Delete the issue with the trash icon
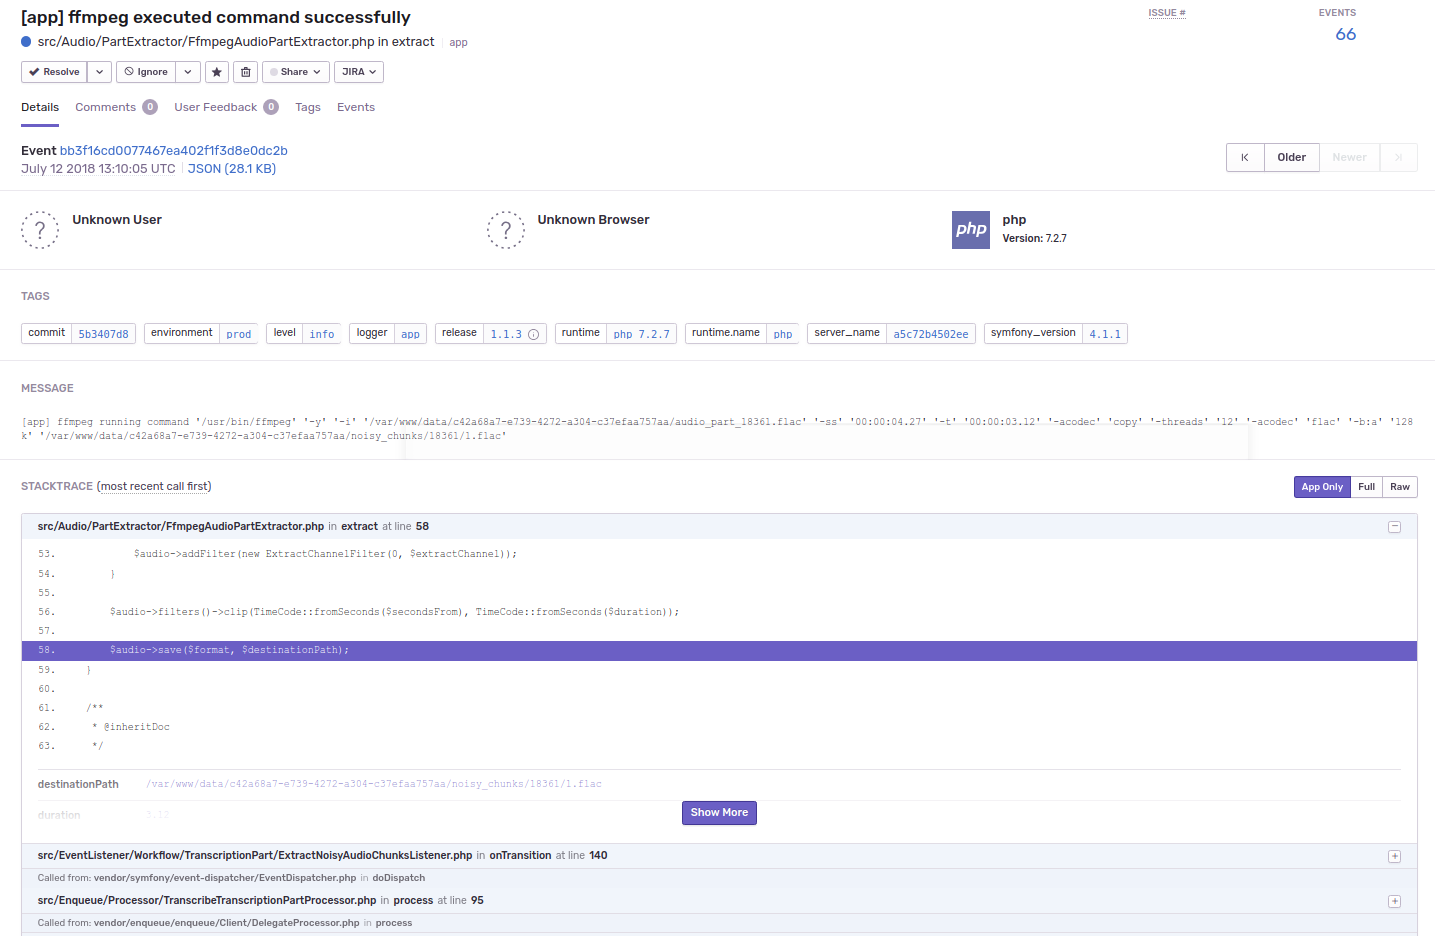 [x=245, y=72]
